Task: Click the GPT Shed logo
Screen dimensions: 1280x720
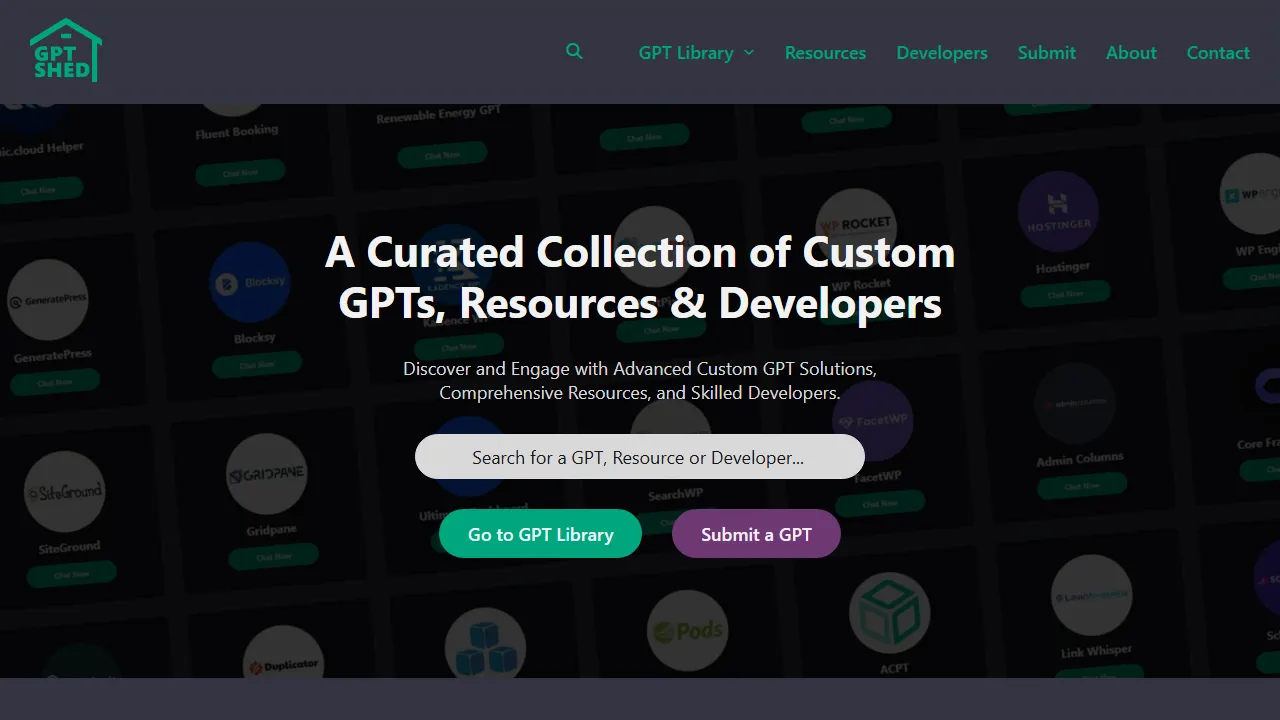Action: 65,48
